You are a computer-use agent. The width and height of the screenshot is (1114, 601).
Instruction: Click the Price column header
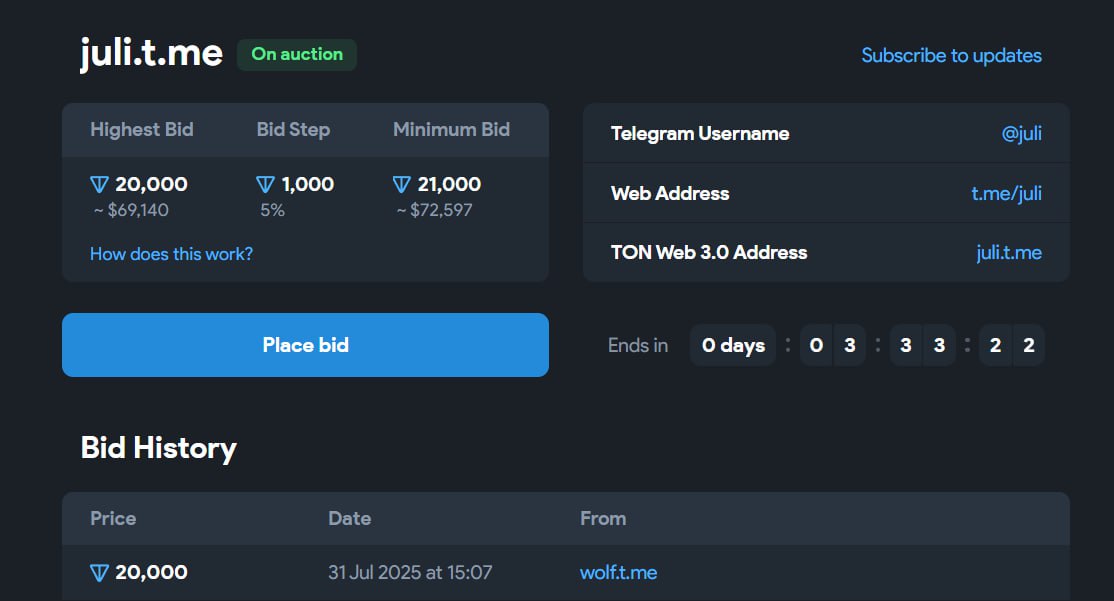point(113,519)
